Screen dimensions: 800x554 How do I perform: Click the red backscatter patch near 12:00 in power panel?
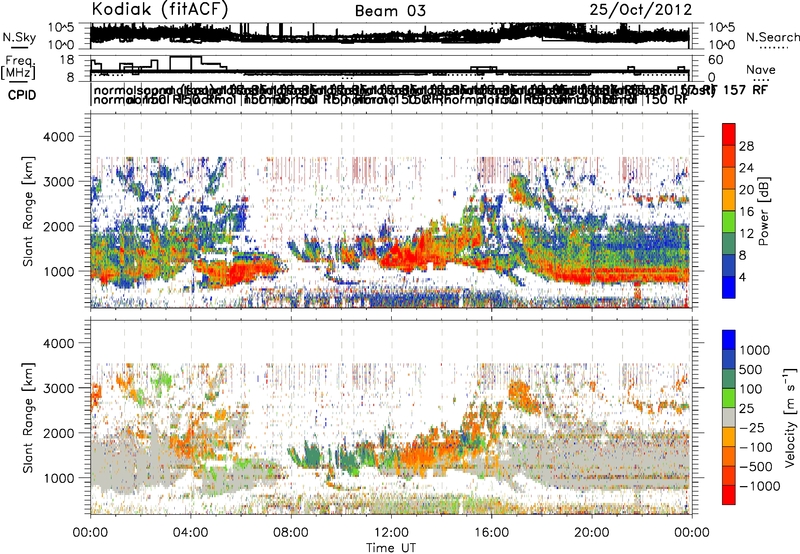tap(406, 255)
